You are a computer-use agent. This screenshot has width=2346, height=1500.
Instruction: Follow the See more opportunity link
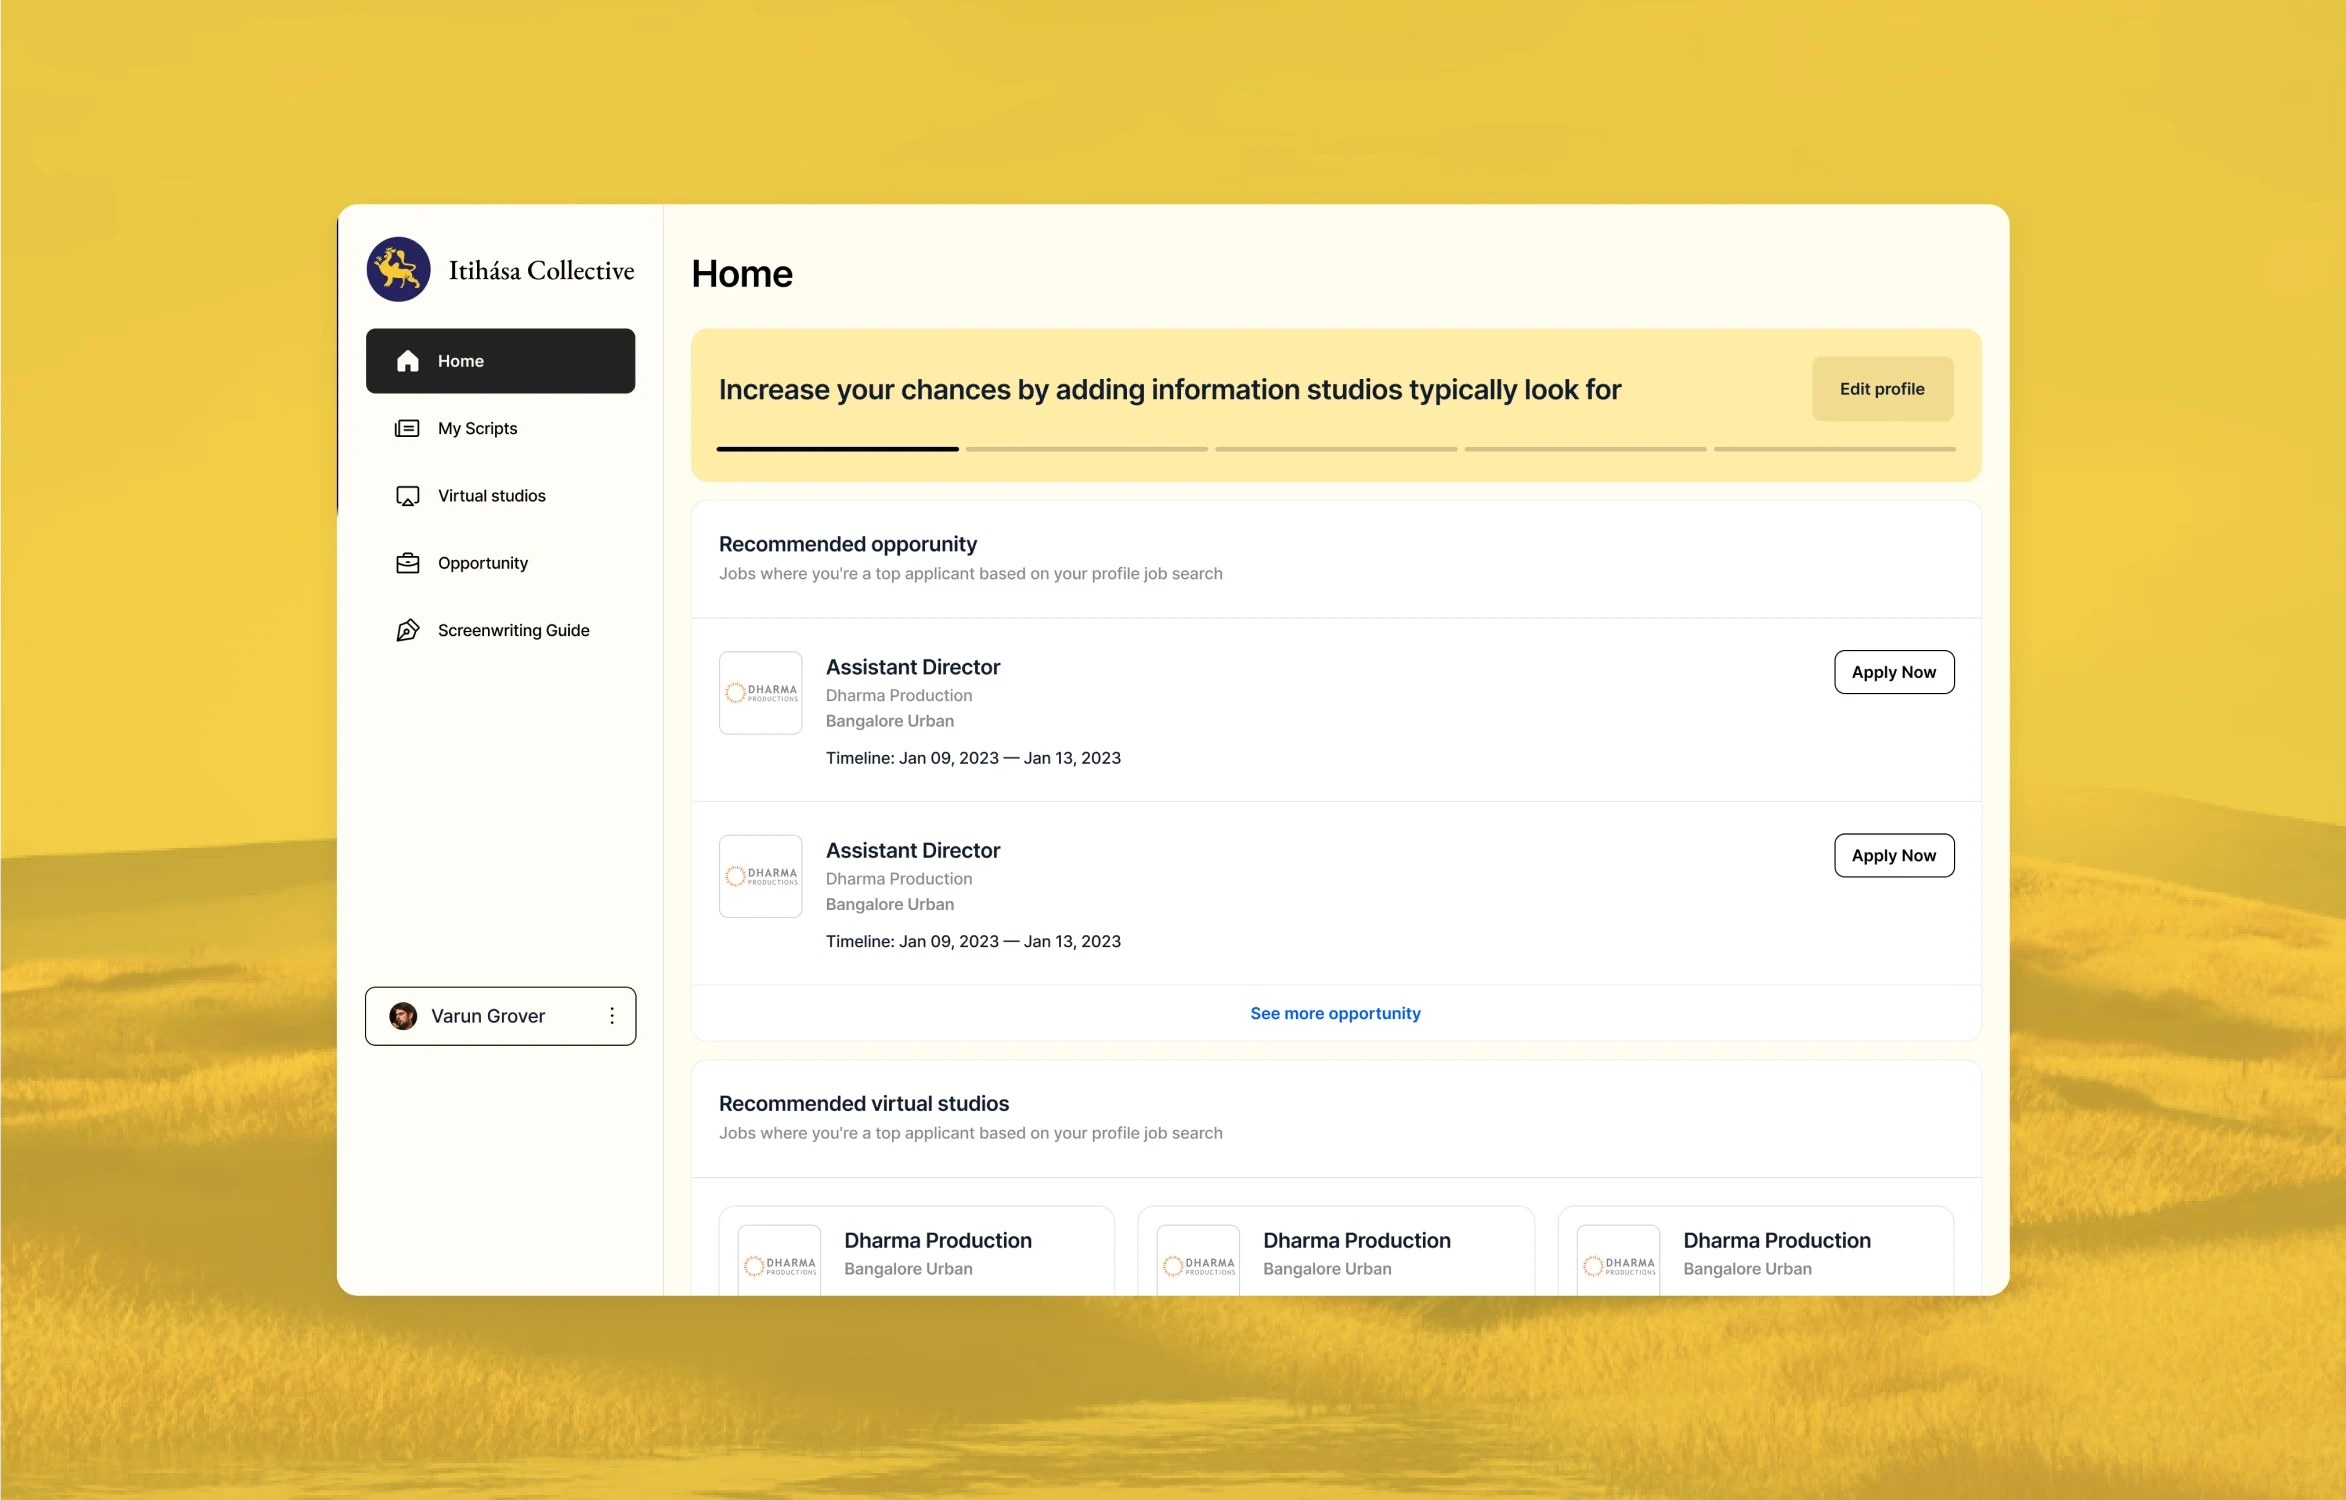tap(1334, 1013)
